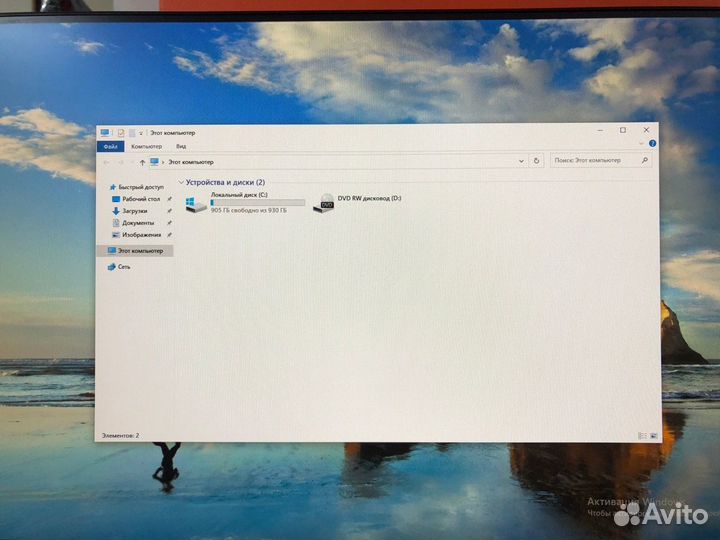The height and width of the screenshot is (540, 720).
Task: Open Документы in the navigation pane
Action: point(133,223)
